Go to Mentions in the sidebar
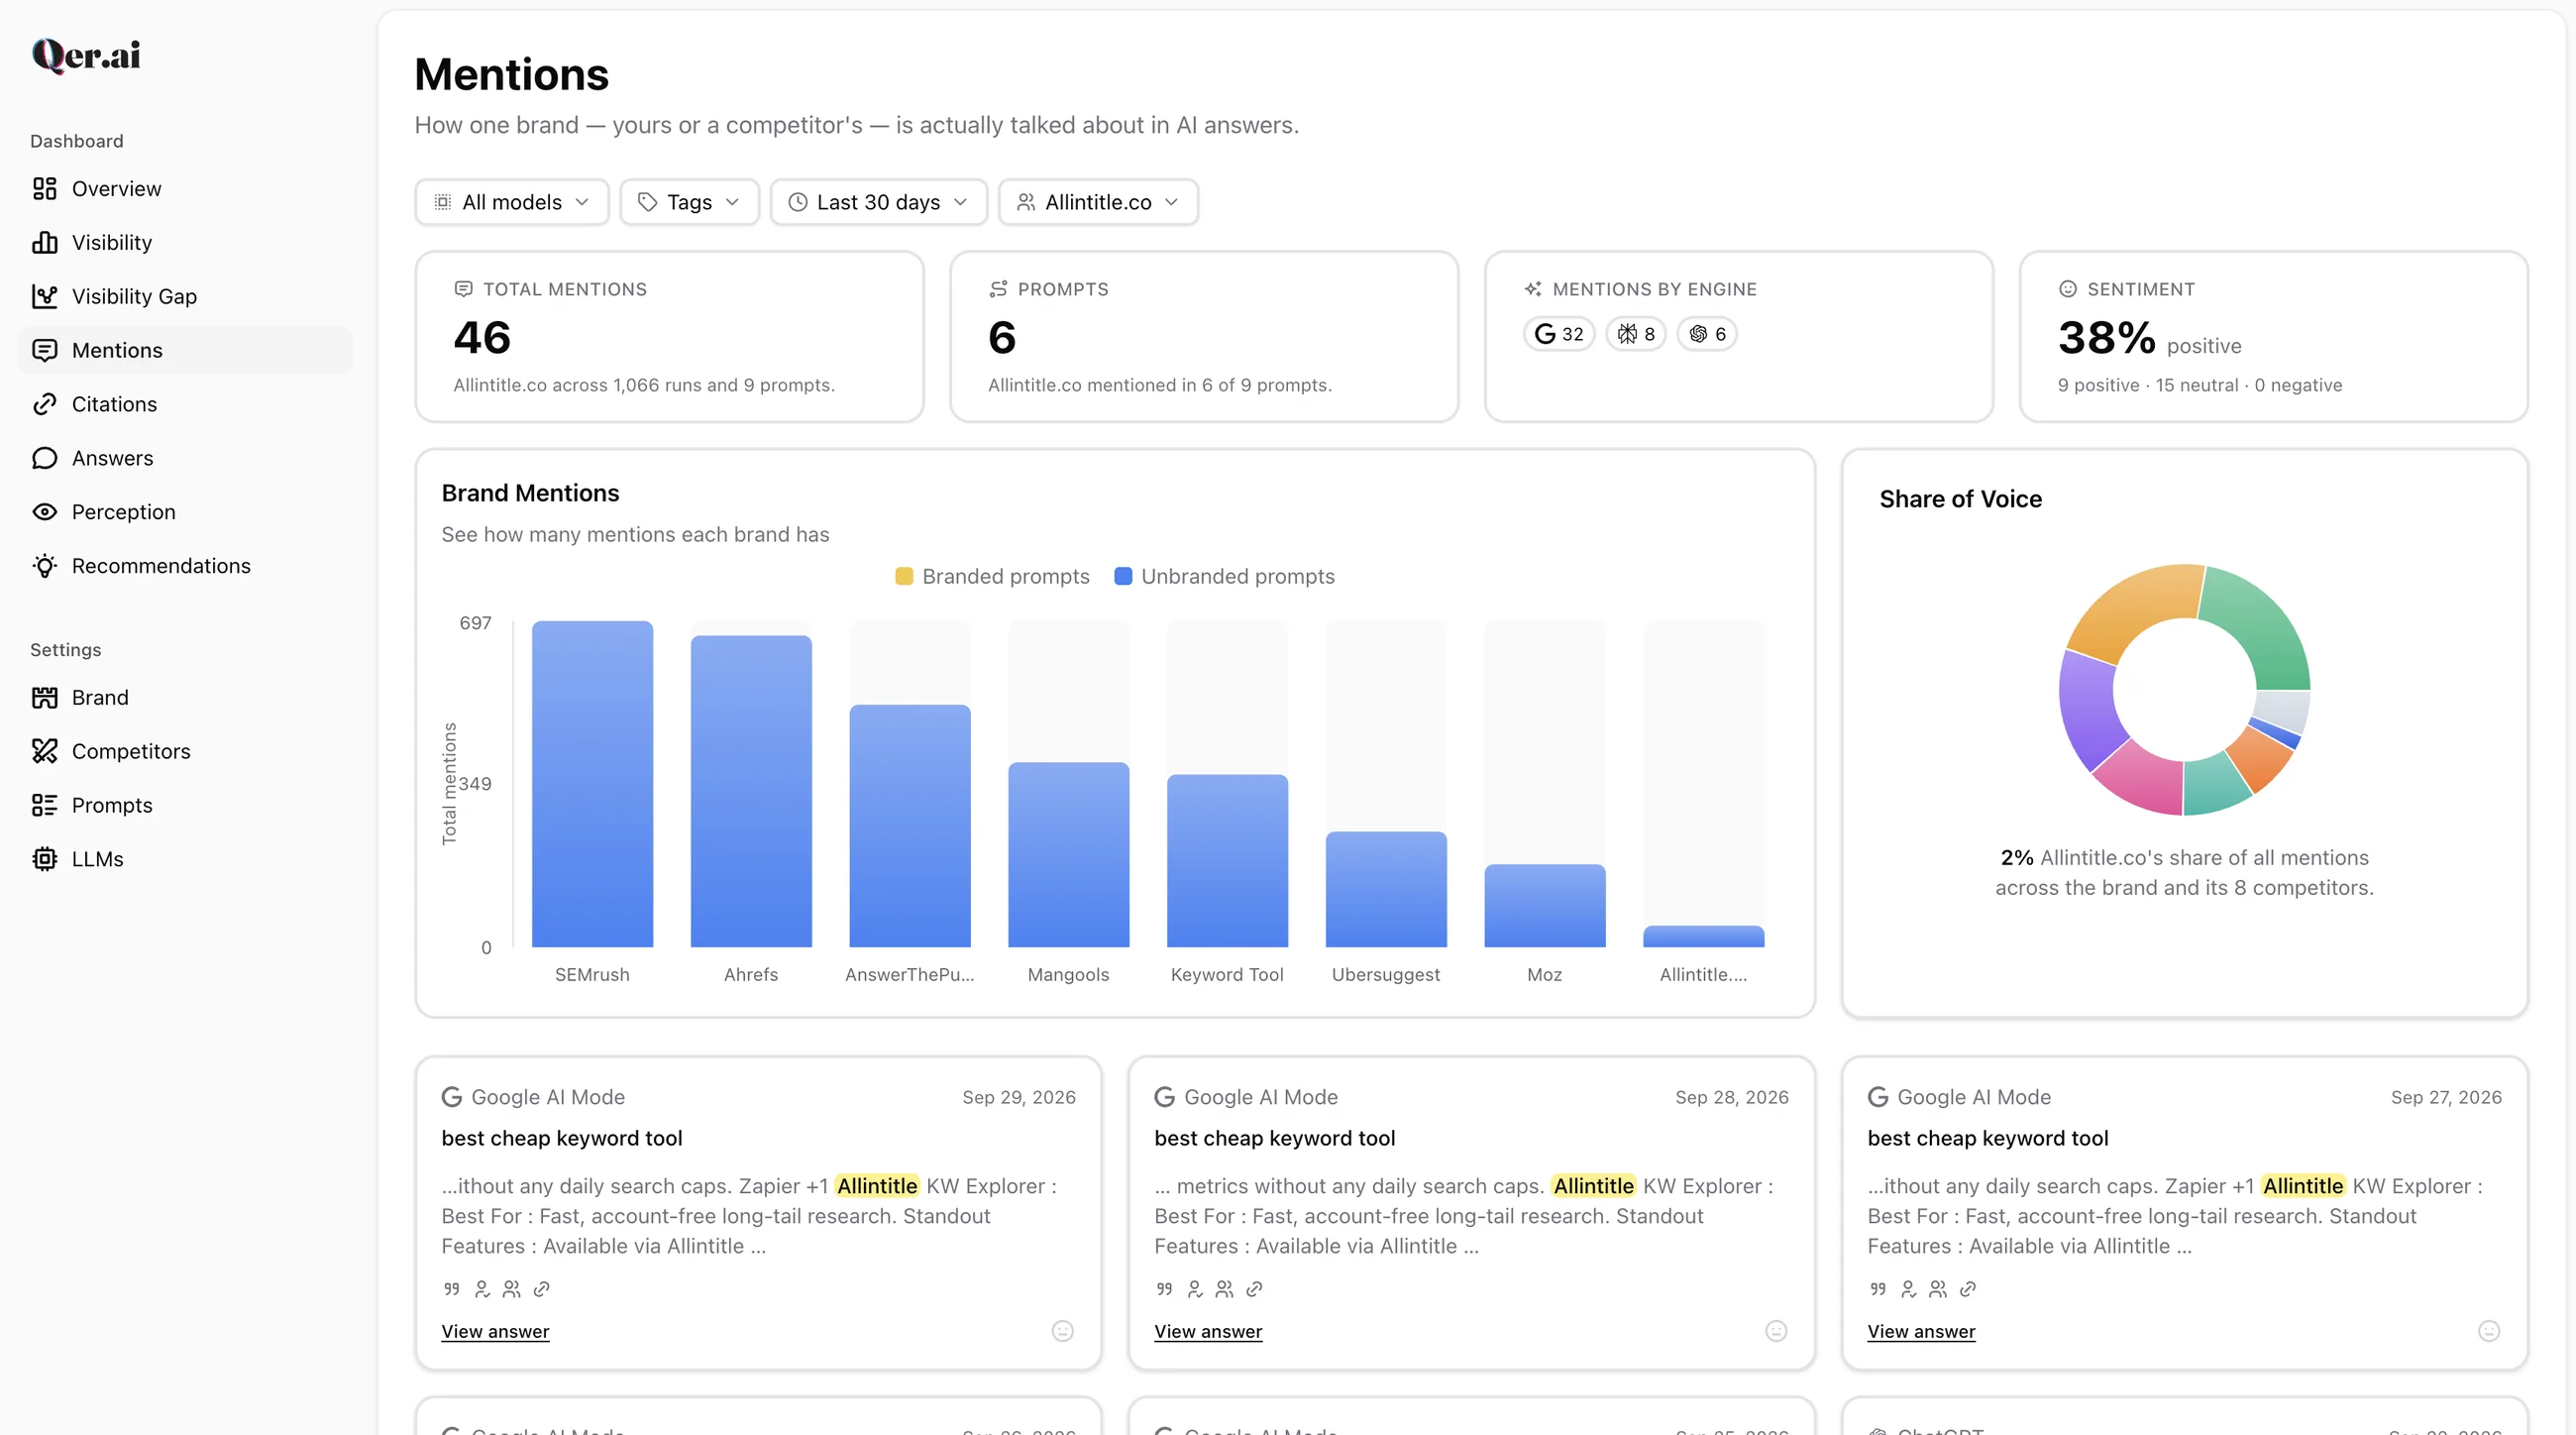This screenshot has width=2576, height=1435. coord(186,351)
